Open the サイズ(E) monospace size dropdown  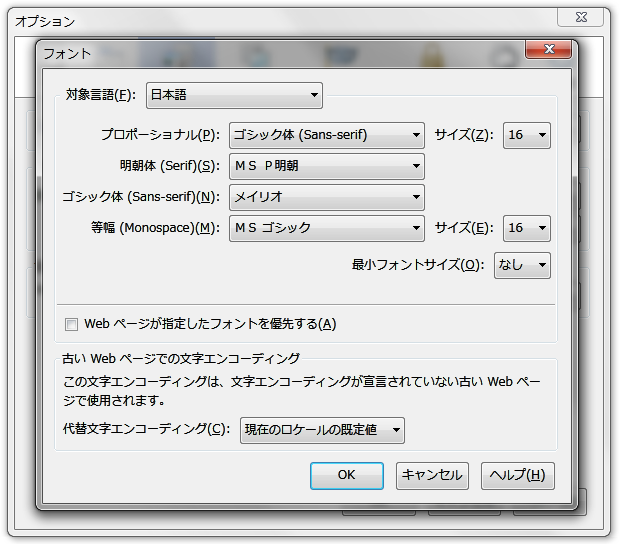527,228
